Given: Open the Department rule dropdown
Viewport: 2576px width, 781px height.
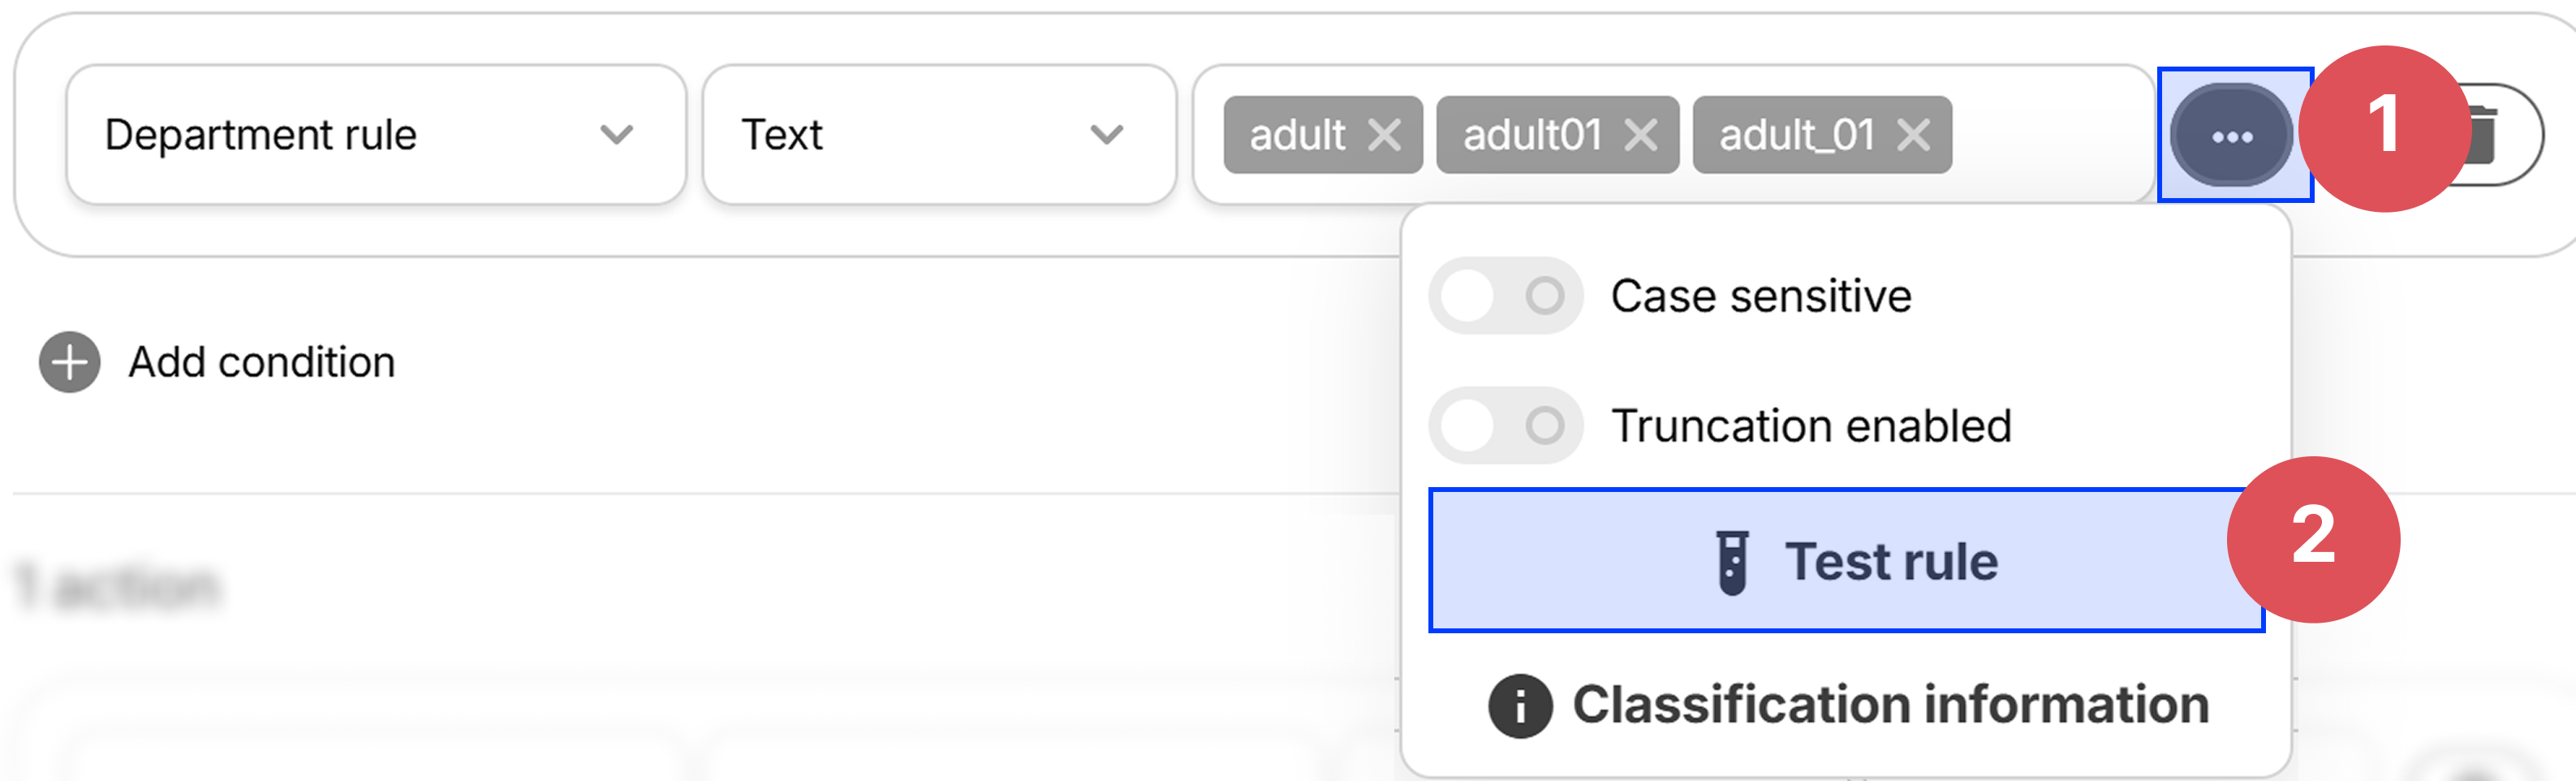Looking at the screenshot, I should click(x=375, y=135).
